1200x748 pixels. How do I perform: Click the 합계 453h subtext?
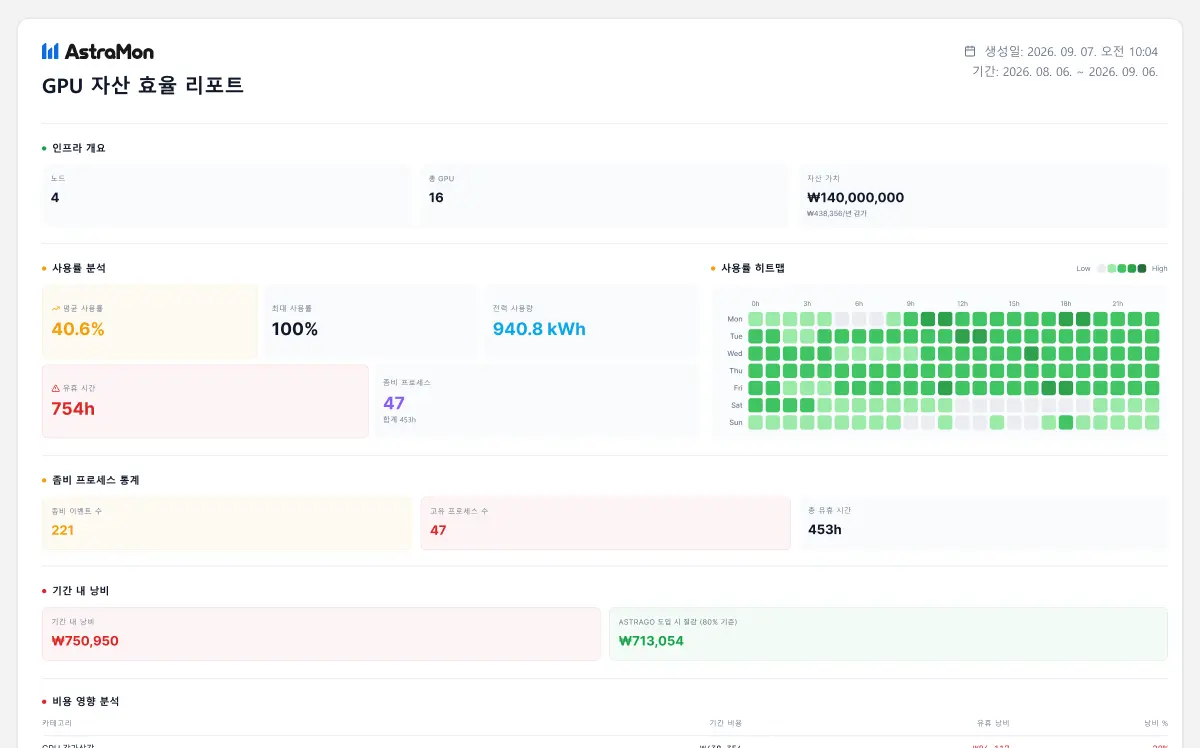pyautogui.click(x=399, y=420)
